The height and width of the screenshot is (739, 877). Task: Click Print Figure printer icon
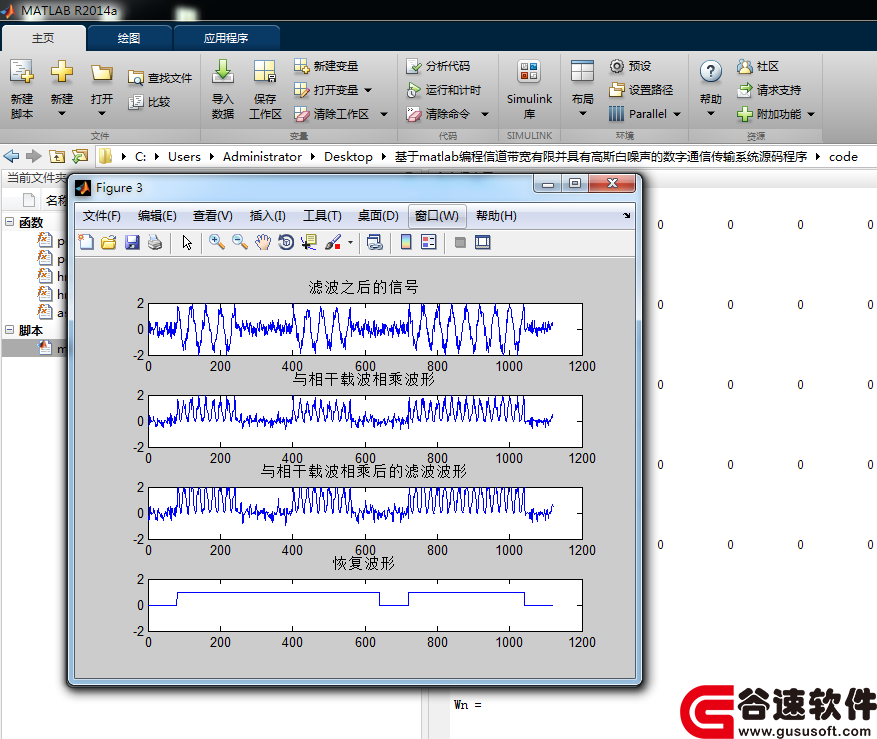coord(155,242)
